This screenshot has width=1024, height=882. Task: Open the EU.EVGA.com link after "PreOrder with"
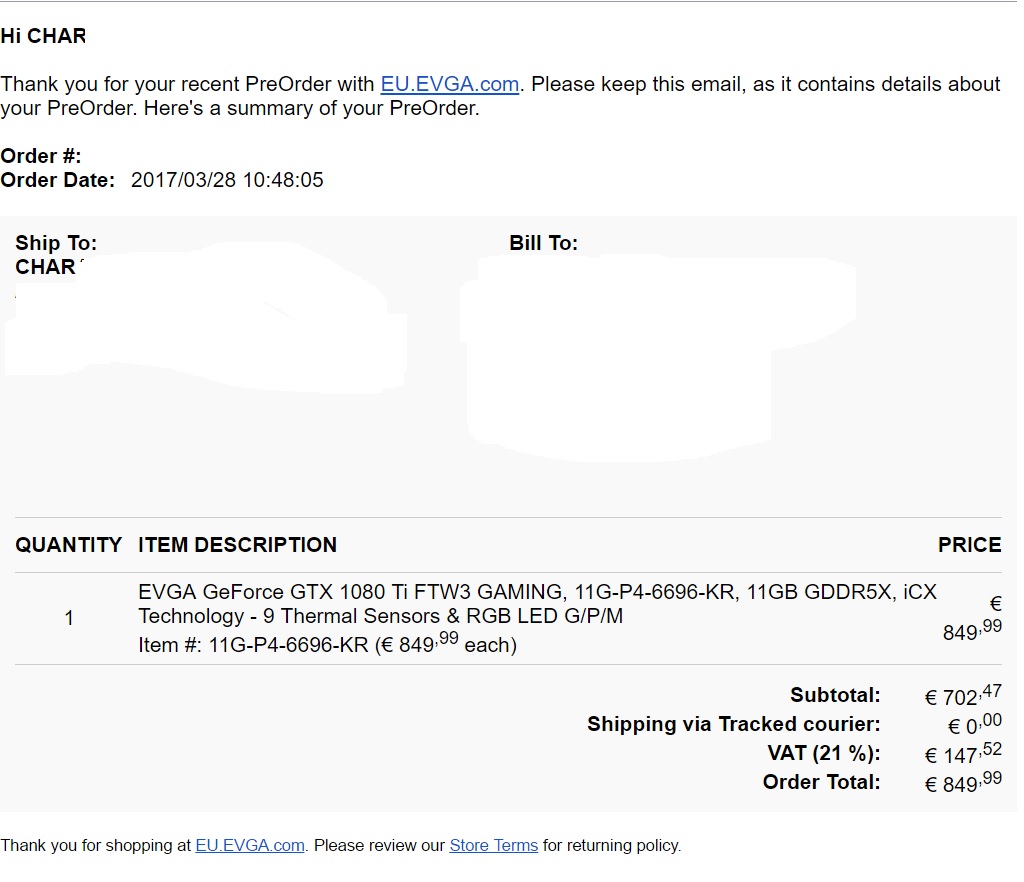[449, 84]
